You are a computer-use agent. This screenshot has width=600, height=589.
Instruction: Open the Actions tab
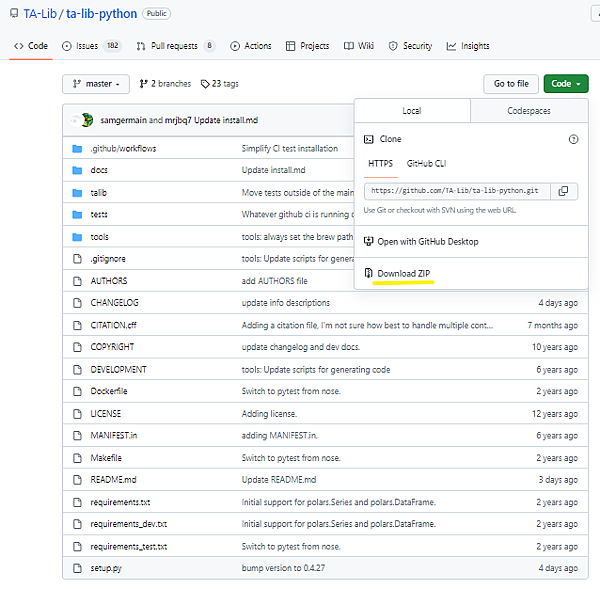pos(251,46)
